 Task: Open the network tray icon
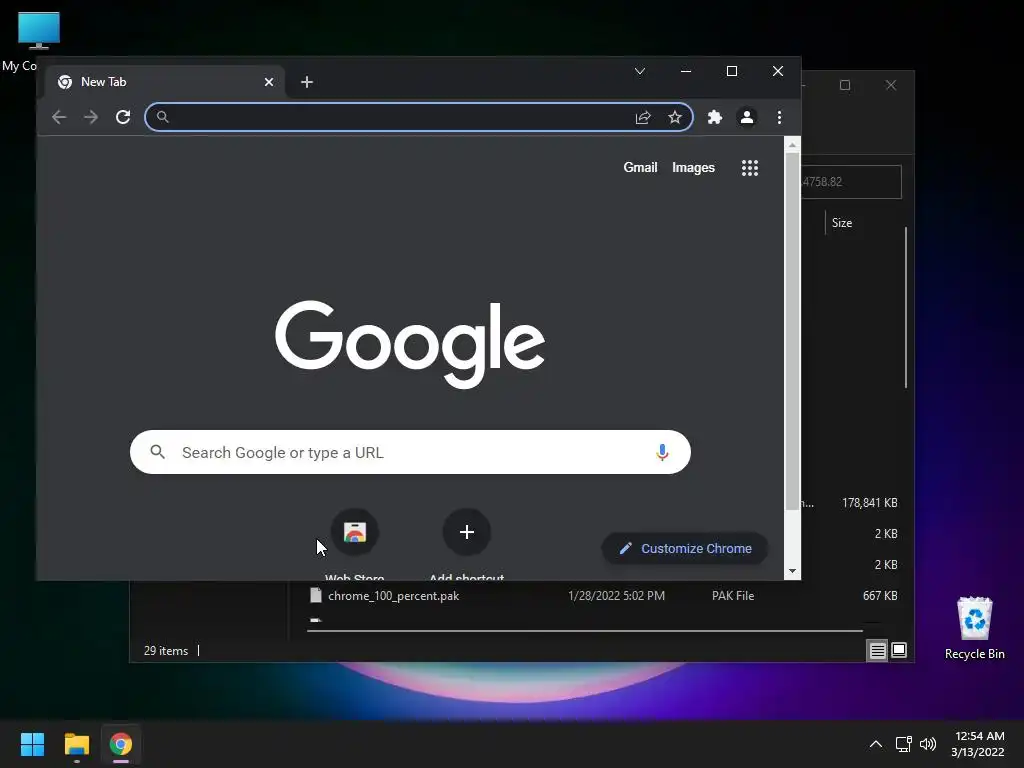(x=903, y=744)
